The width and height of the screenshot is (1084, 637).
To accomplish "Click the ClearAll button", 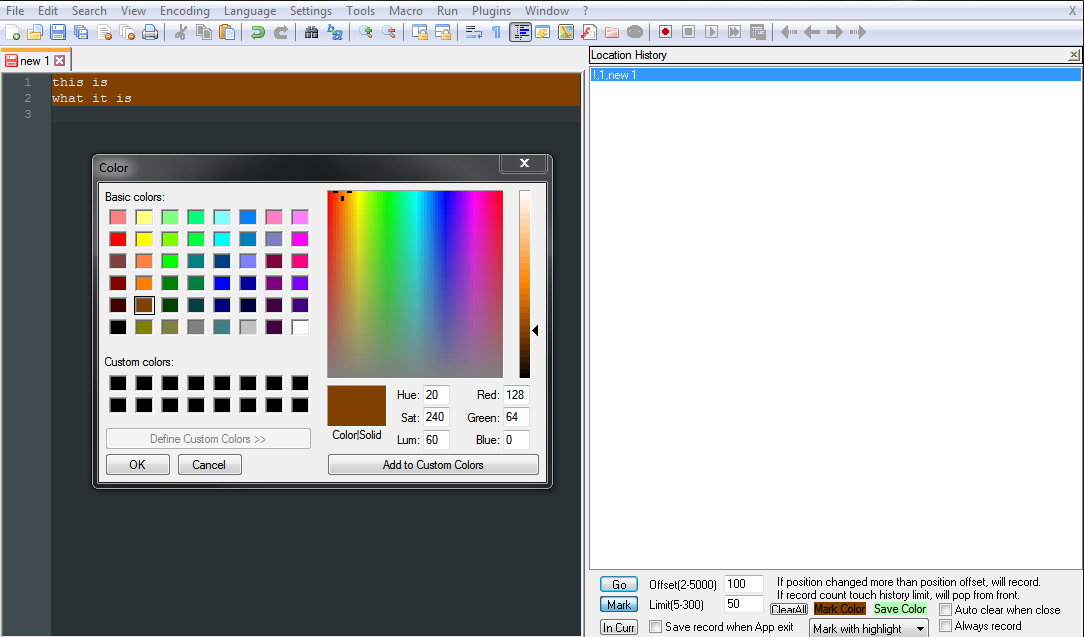I will coord(789,609).
